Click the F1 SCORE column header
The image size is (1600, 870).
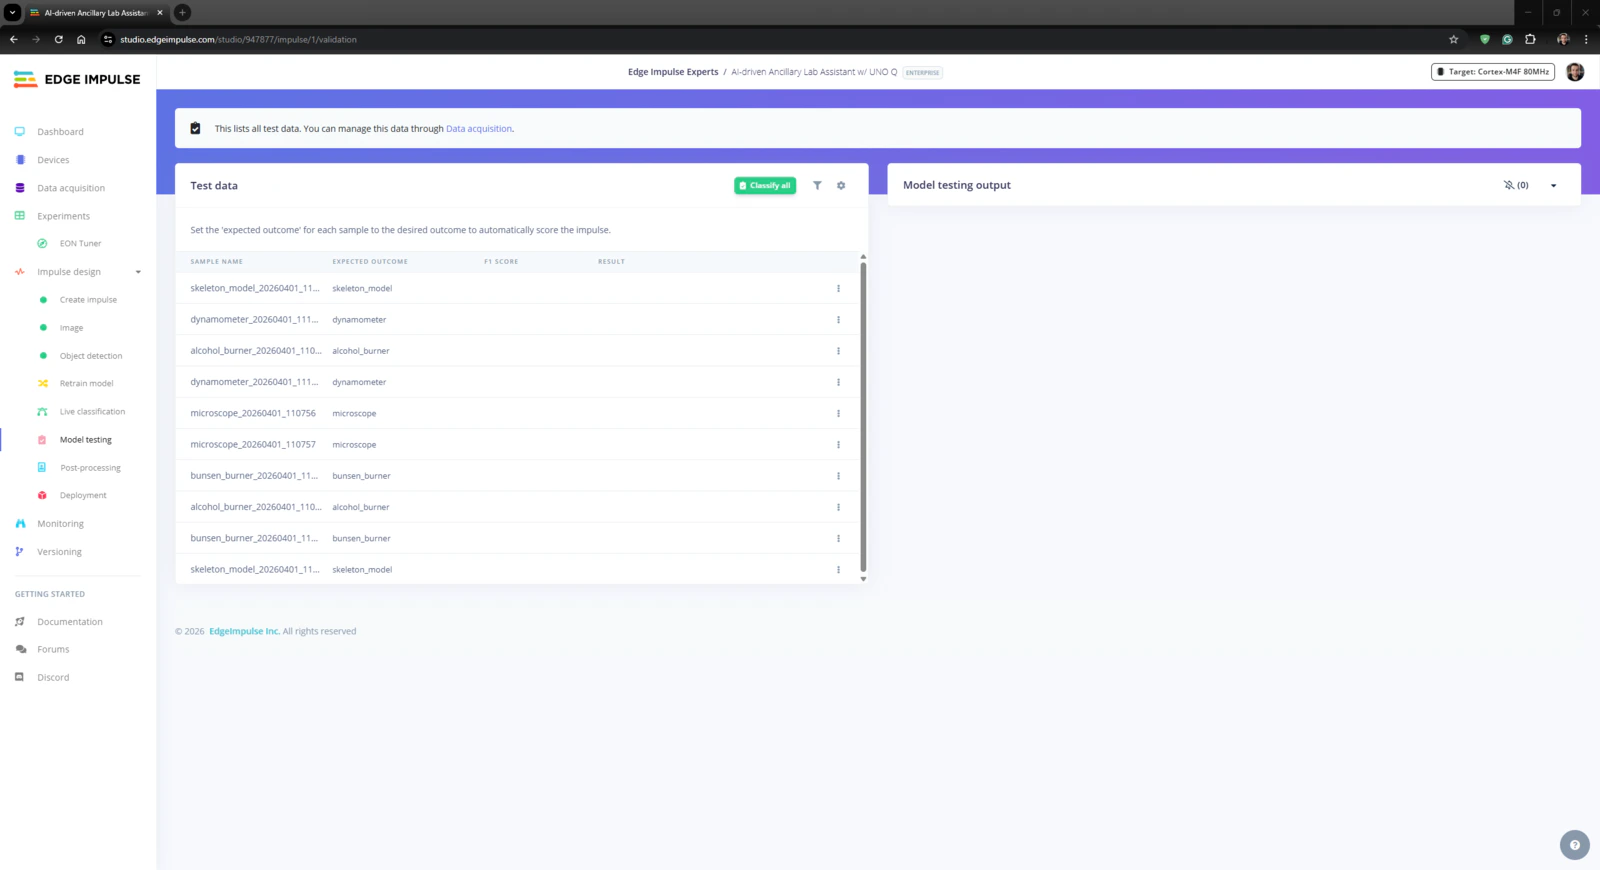501,262
